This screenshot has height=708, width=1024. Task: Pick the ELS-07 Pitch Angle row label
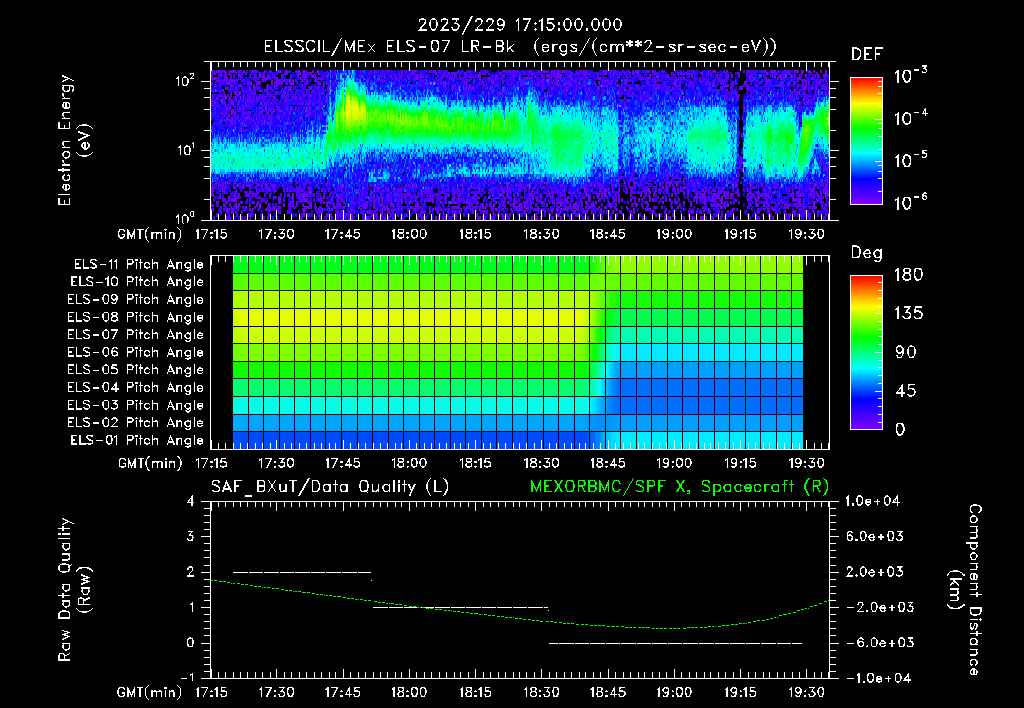[x=136, y=335]
